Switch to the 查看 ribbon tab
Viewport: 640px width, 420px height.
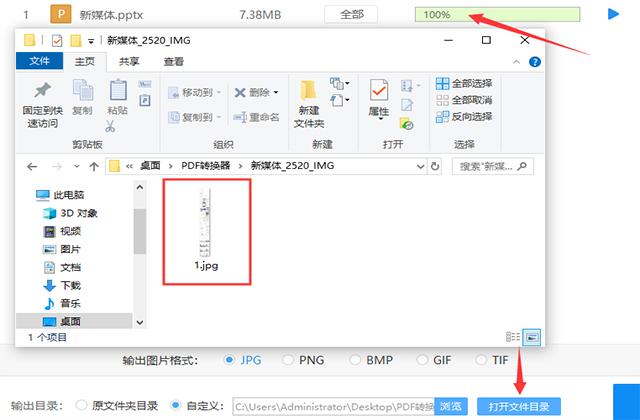click(173, 62)
